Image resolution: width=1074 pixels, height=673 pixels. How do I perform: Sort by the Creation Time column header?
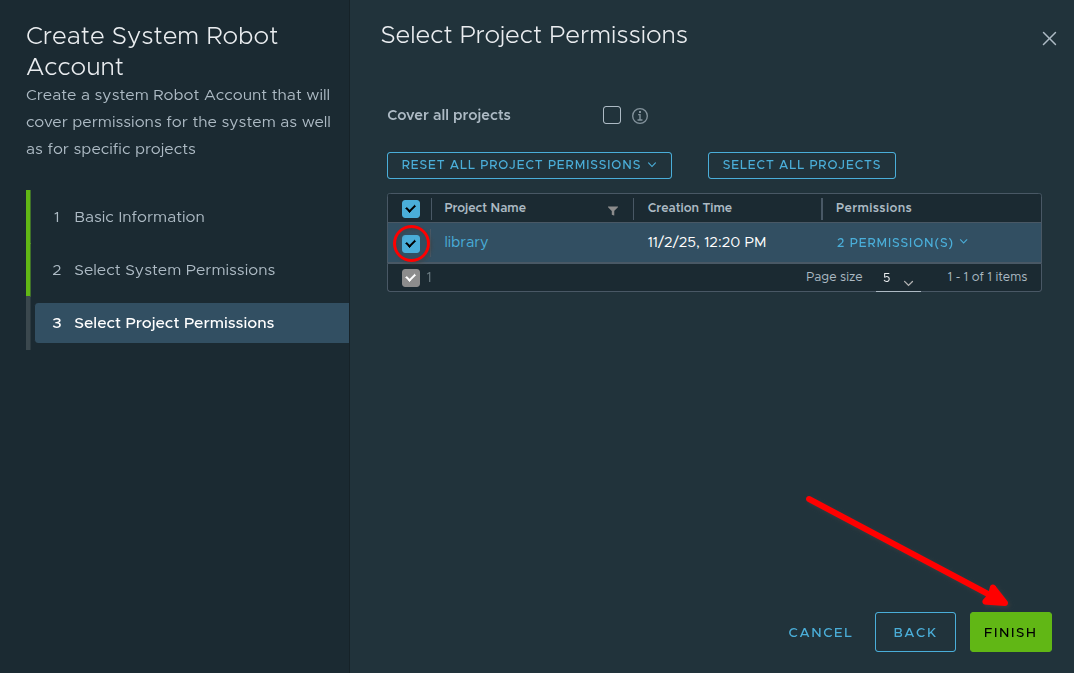coord(690,208)
